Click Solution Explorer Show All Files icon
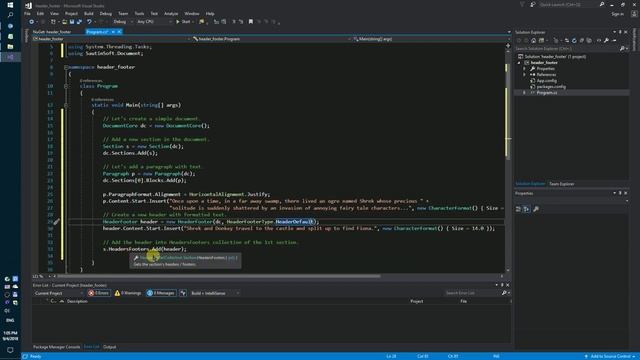Viewport: 640px width, 360px height. click(x=589, y=40)
